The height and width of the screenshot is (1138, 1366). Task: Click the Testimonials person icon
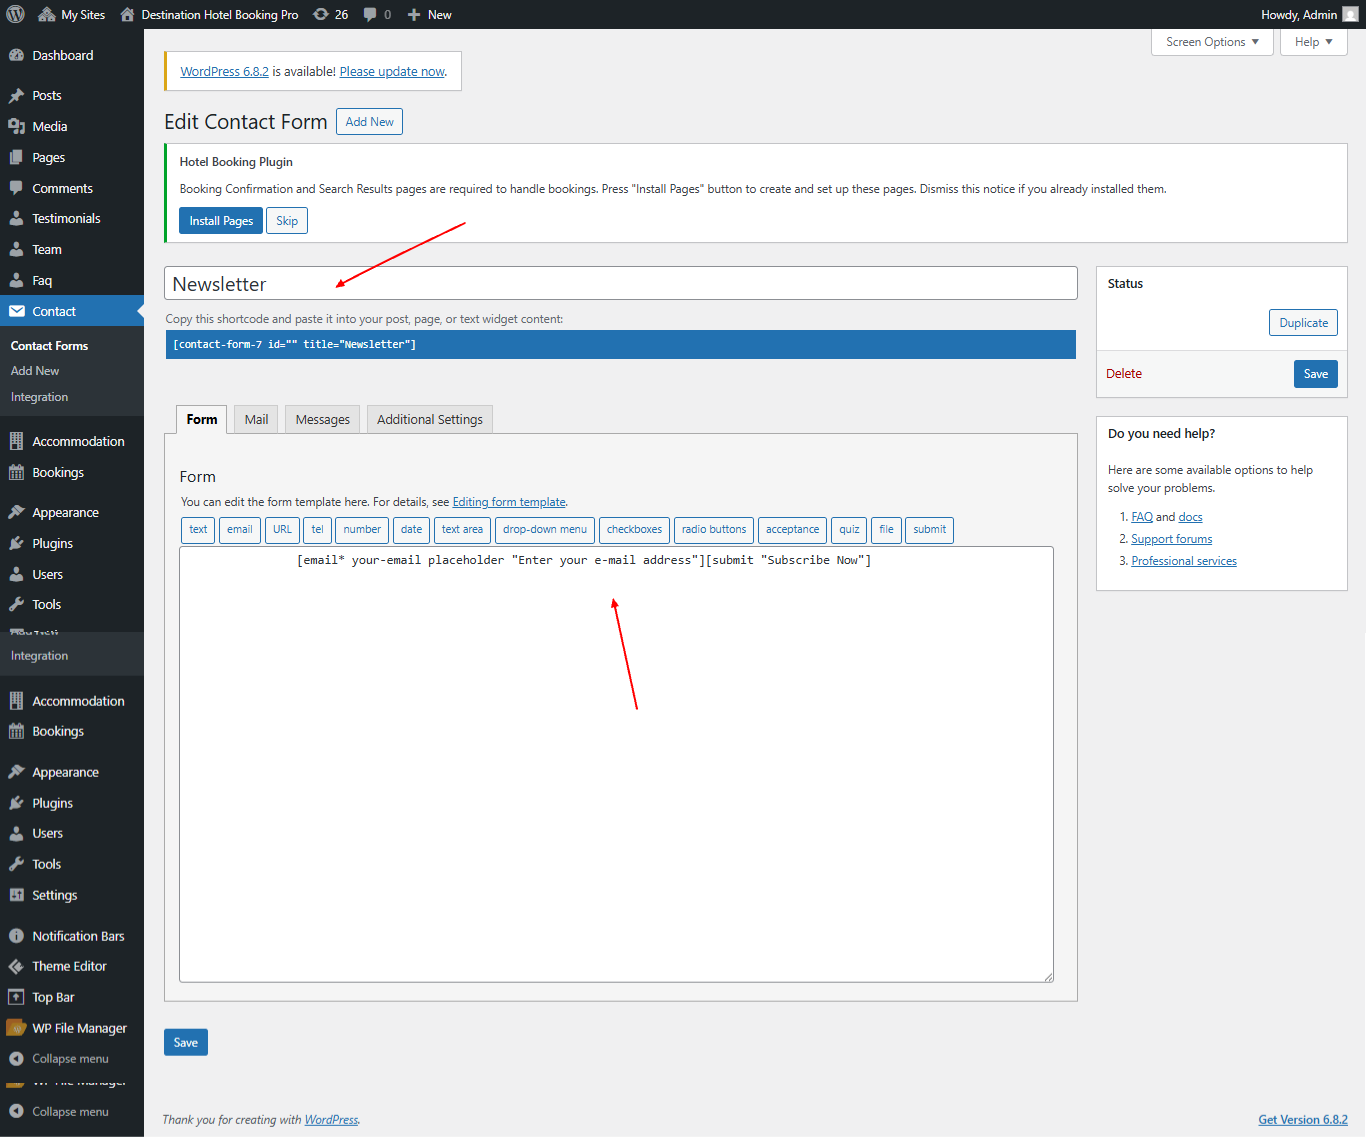click(16, 218)
